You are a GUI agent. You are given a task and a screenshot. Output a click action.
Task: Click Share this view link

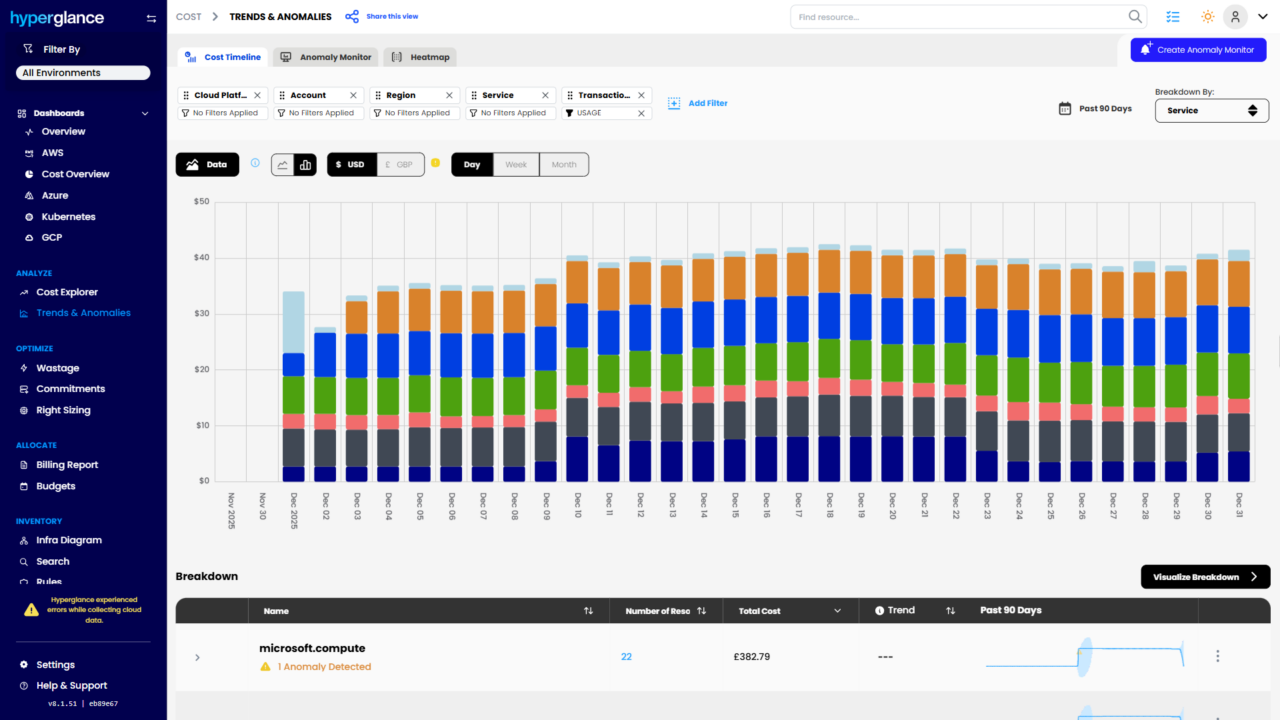[x=392, y=17]
